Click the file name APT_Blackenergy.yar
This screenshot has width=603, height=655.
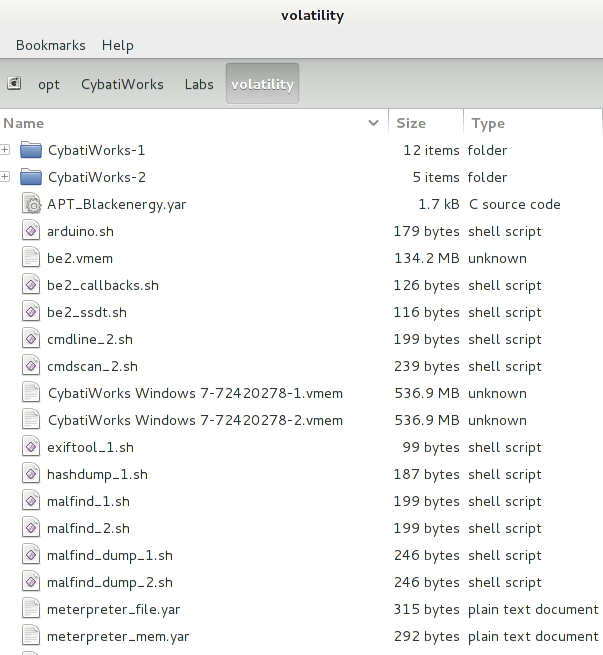pos(117,205)
